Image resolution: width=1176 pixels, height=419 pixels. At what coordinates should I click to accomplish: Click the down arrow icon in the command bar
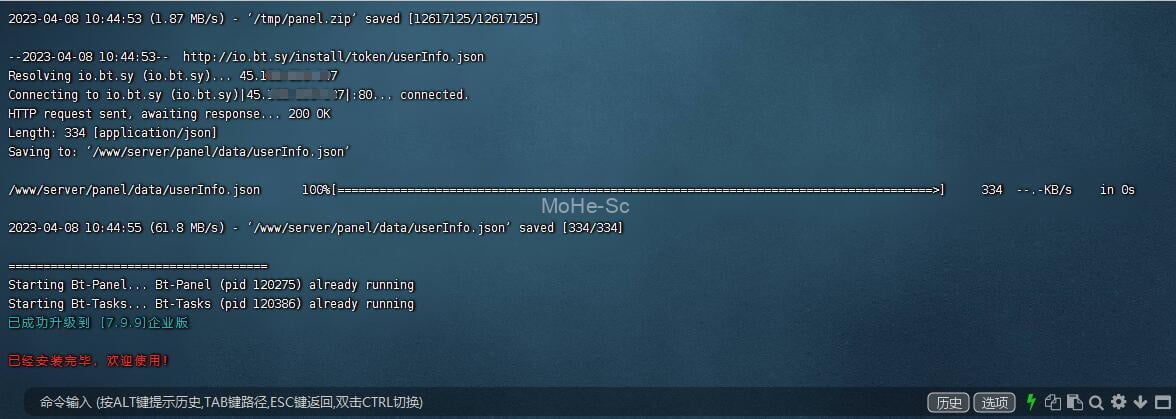pyautogui.click(x=1141, y=403)
